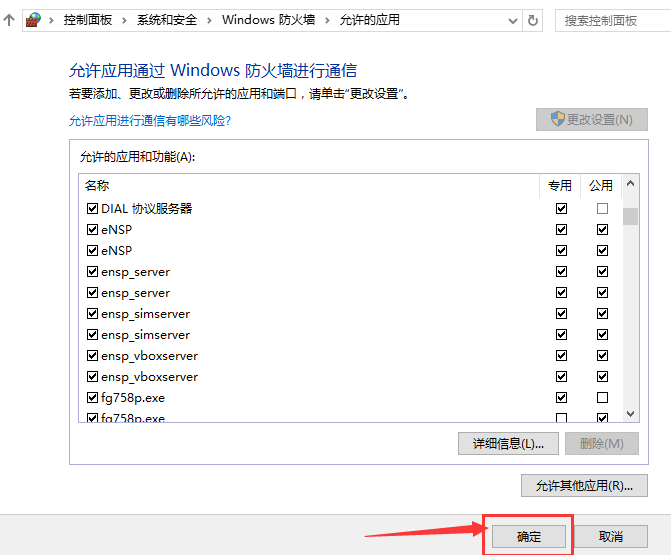
Task: Click the firewall icon in address bar
Action: (33, 20)
